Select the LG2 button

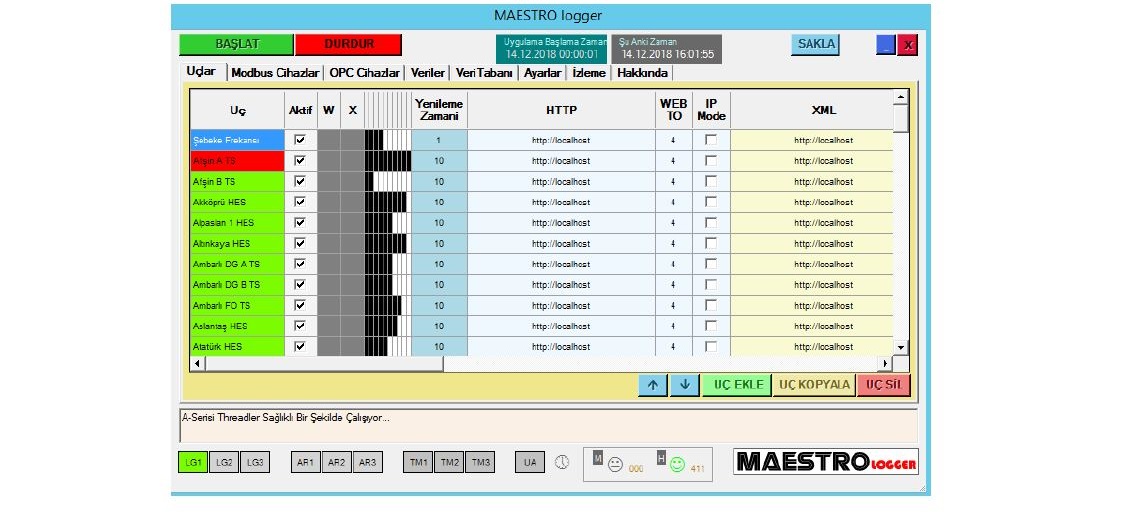pyautogui.click(x=223, y=462)
